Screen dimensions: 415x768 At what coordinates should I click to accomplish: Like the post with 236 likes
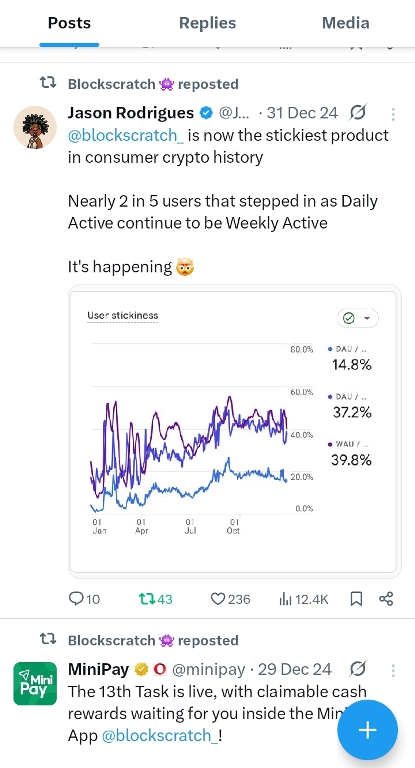pos(230,599)
